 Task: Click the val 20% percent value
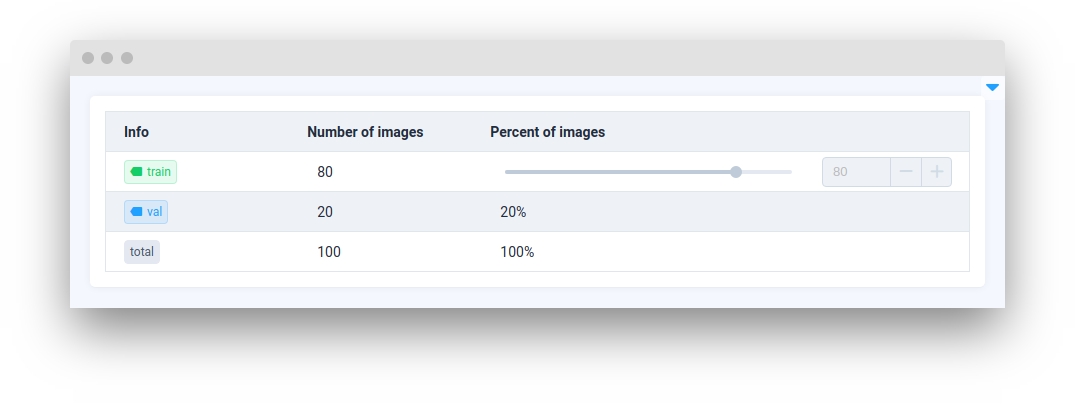(x=513, y=212)
